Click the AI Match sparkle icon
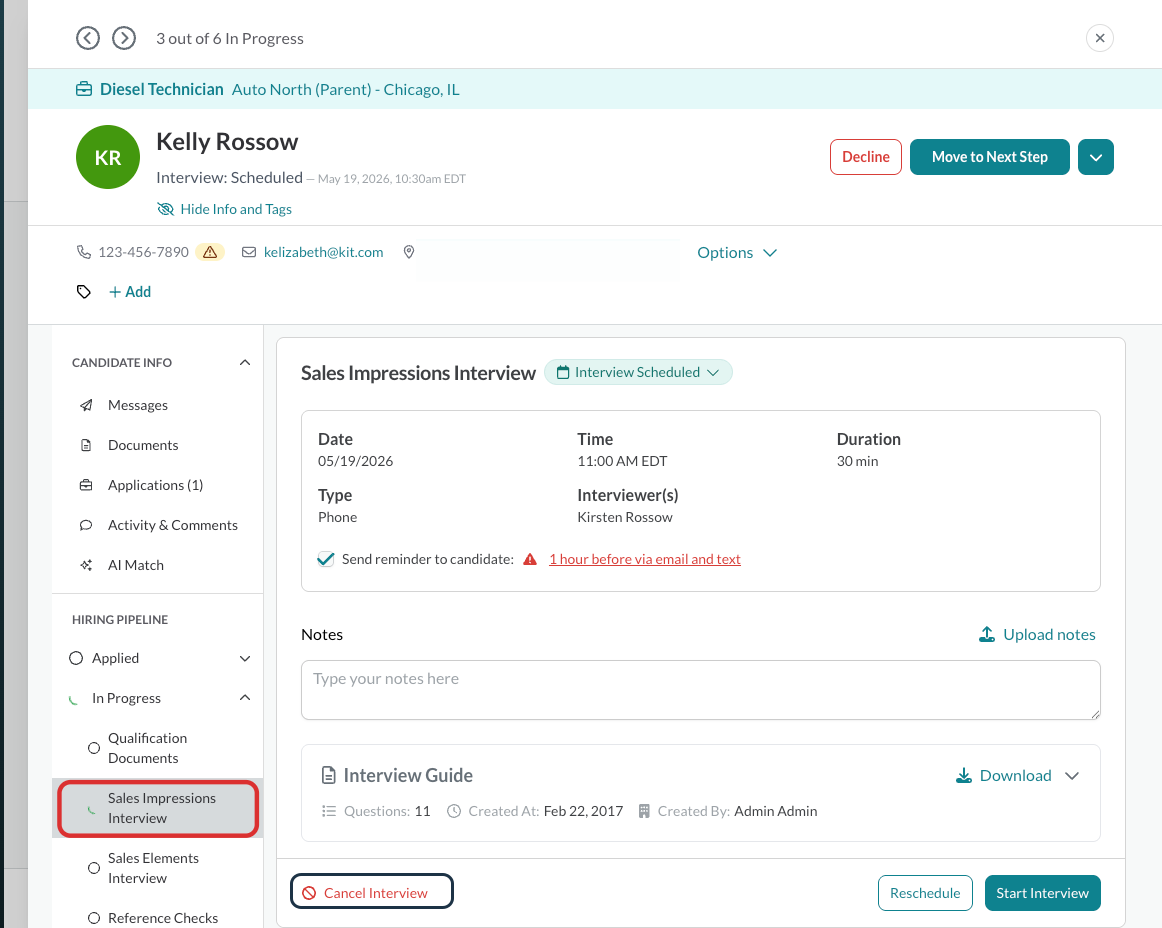The image size is (1162, 928). tap(86, 566)
